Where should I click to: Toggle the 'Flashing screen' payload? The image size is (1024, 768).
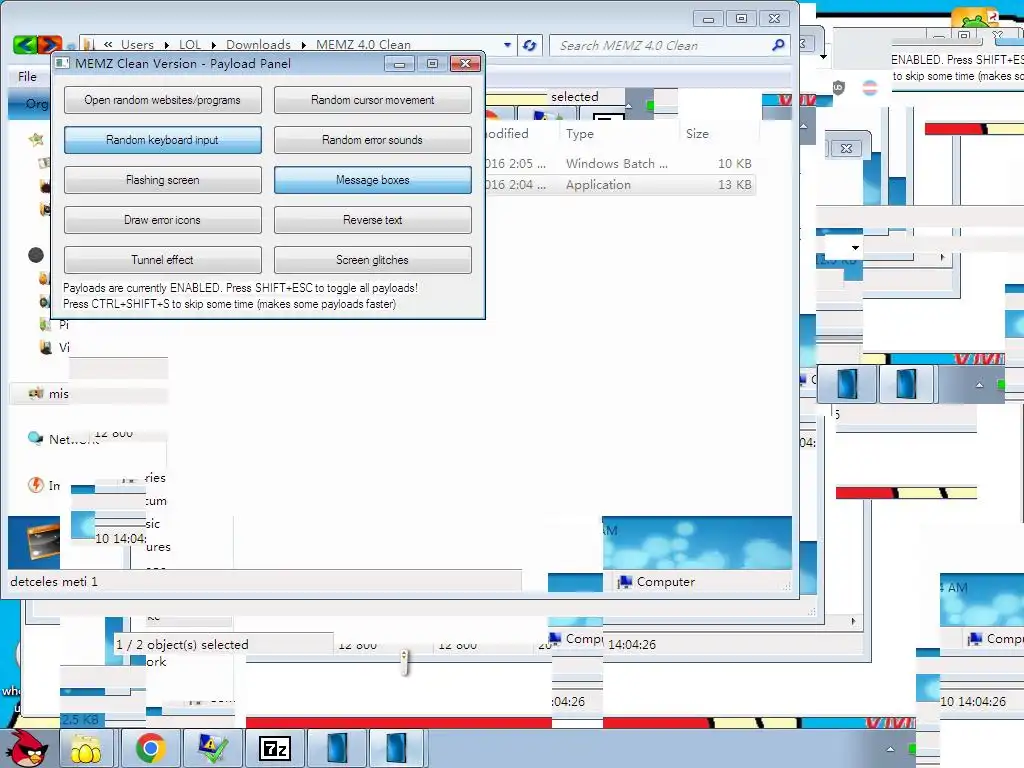point(163,180)
